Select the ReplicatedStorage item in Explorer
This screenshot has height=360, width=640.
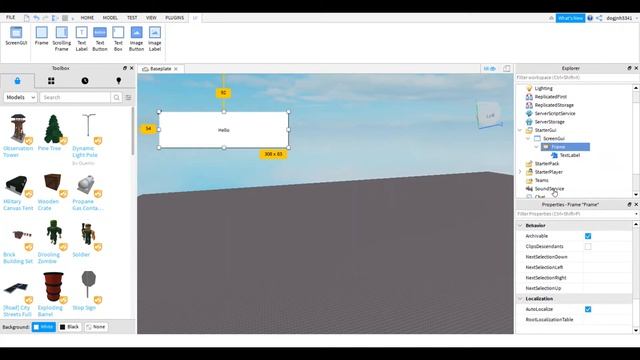554,105
